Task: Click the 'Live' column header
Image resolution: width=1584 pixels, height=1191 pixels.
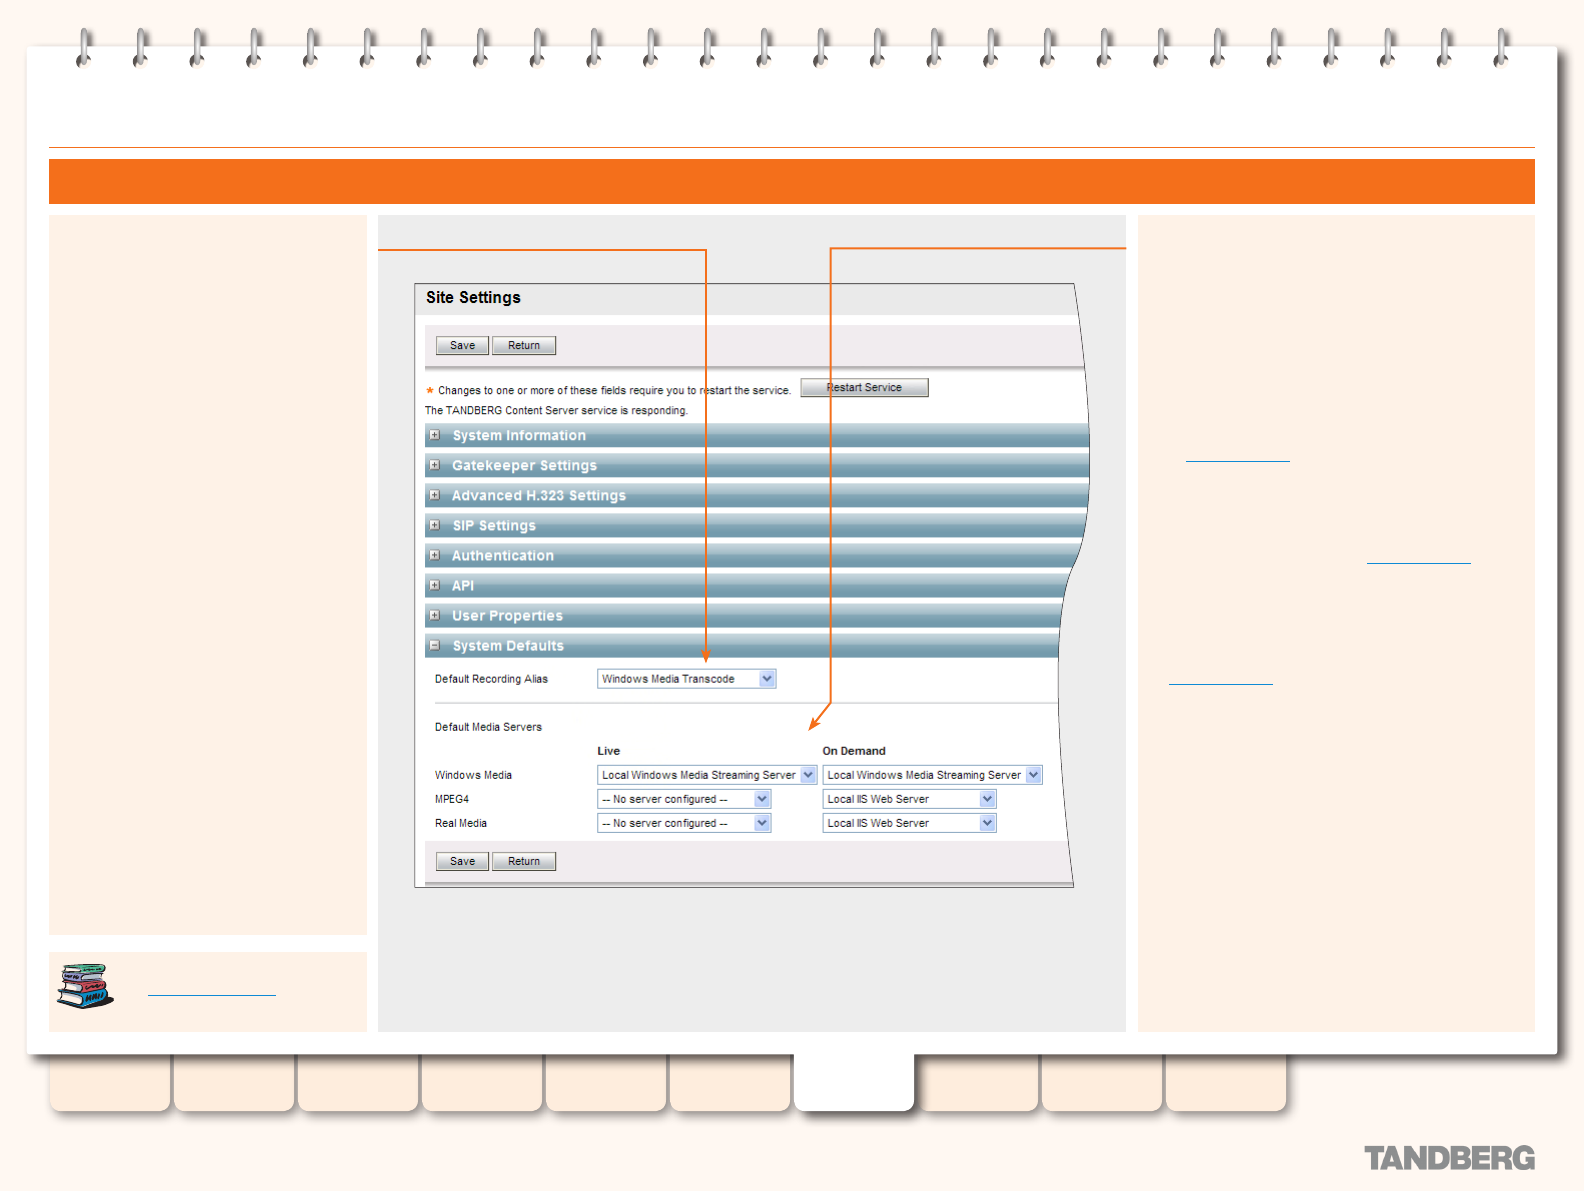Action: [608, 751]
